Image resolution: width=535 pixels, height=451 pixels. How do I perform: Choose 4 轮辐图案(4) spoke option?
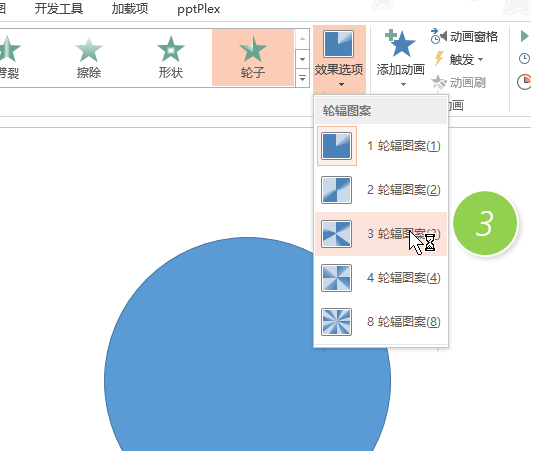click(x=380, y=278)
